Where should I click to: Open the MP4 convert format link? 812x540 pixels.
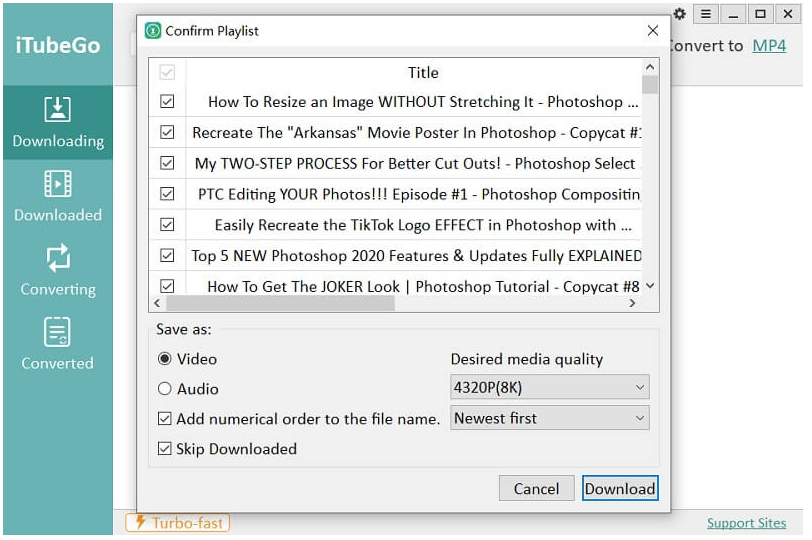point(769,46)
